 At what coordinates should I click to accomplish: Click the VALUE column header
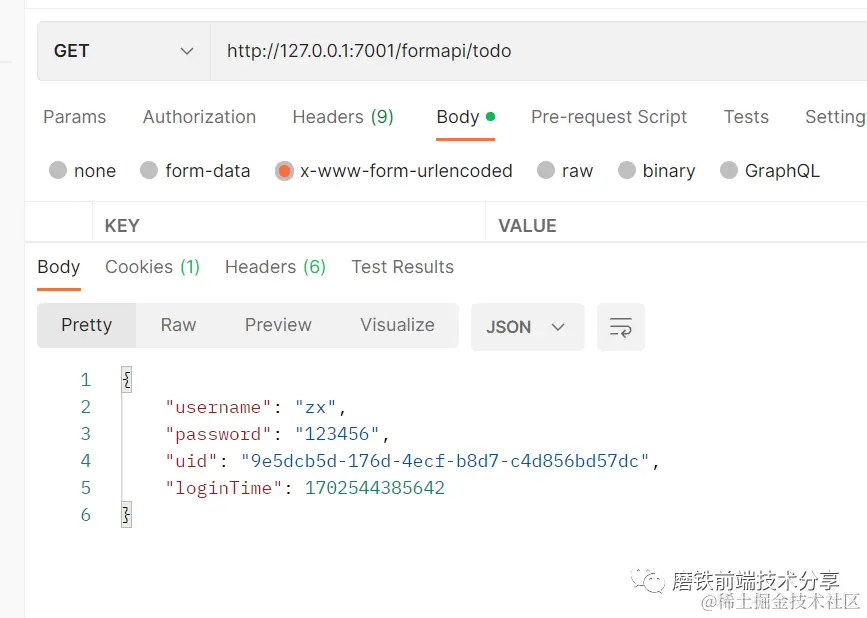tap(527, 226)
